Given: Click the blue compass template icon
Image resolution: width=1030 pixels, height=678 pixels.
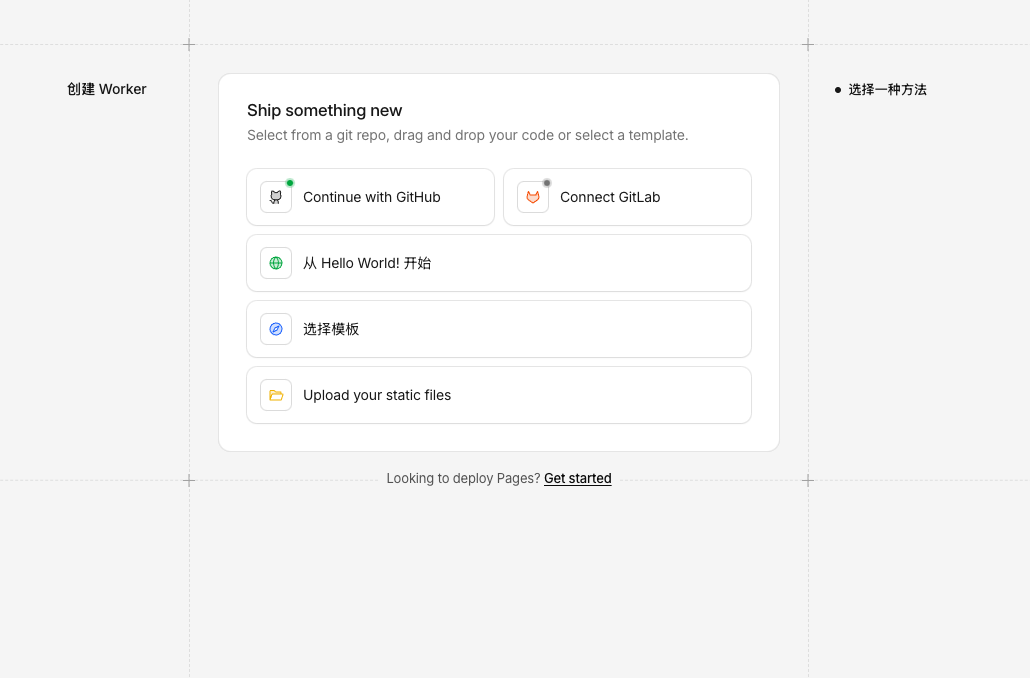Looking at the screenshot, I should (x=276, y=329).
